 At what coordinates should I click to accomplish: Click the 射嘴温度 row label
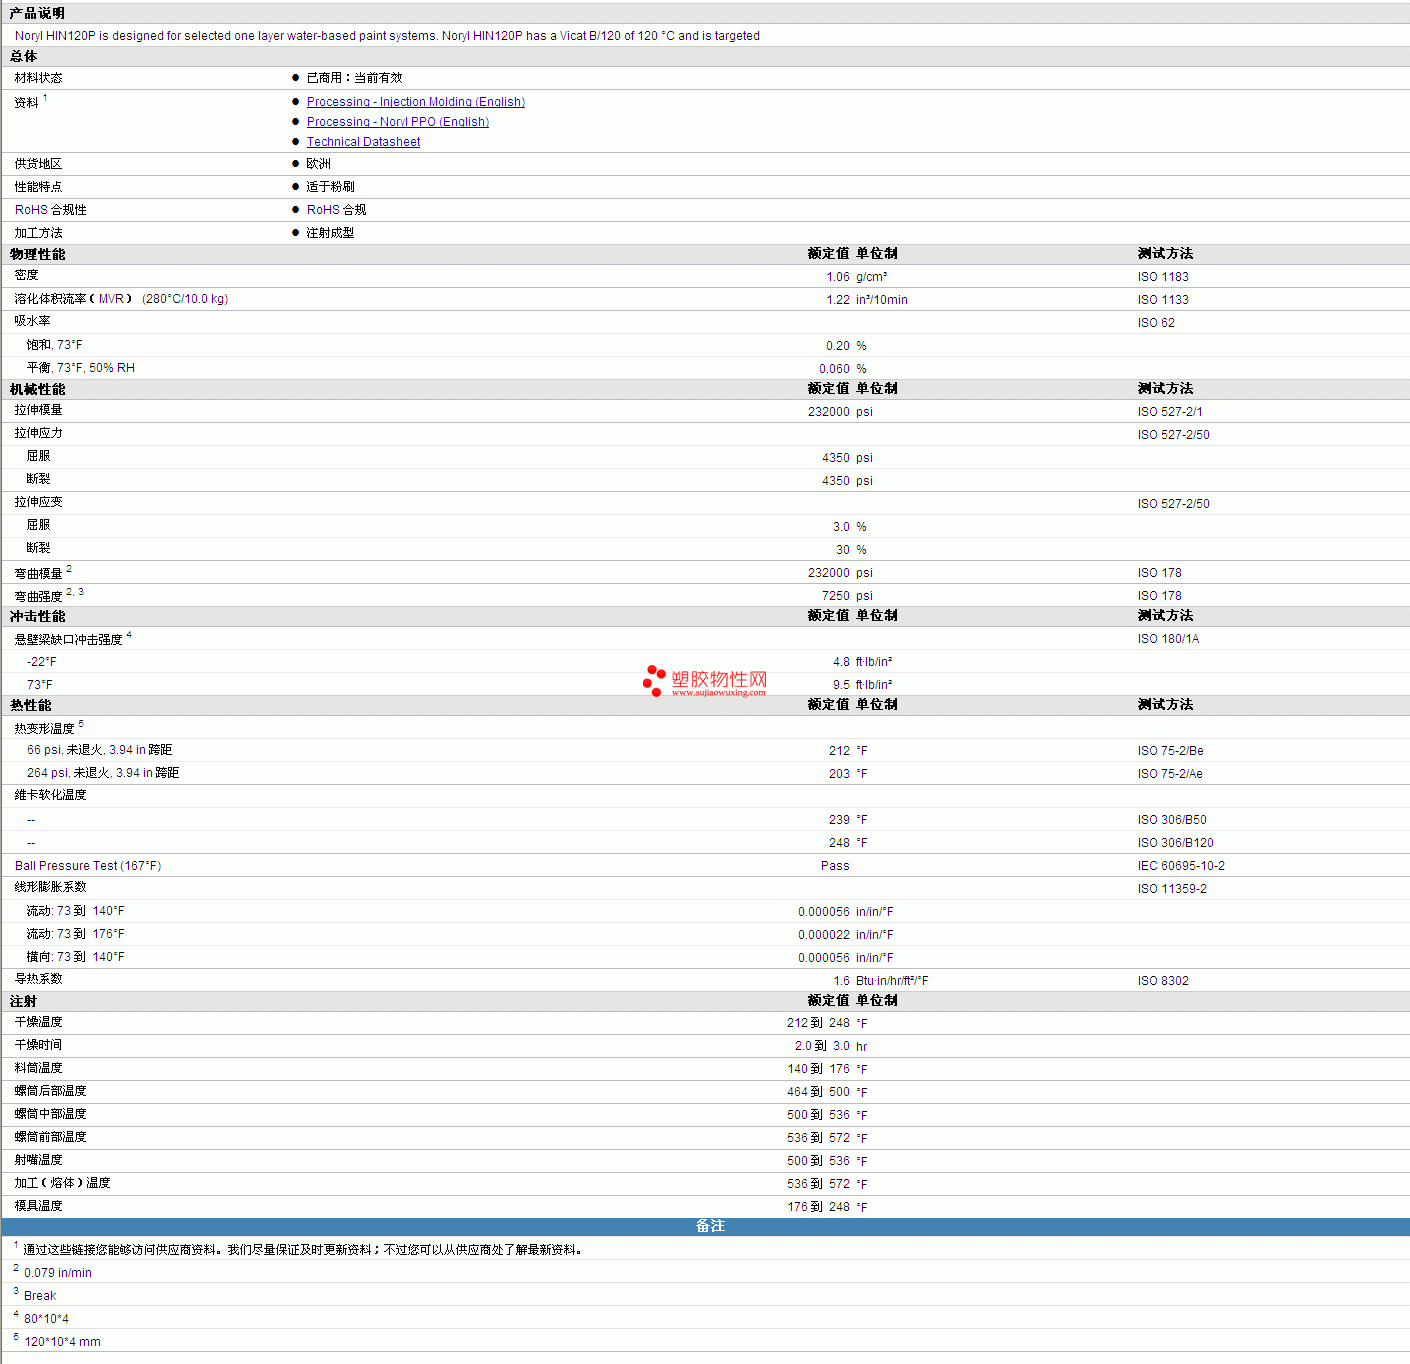[x=38, y=1160]
